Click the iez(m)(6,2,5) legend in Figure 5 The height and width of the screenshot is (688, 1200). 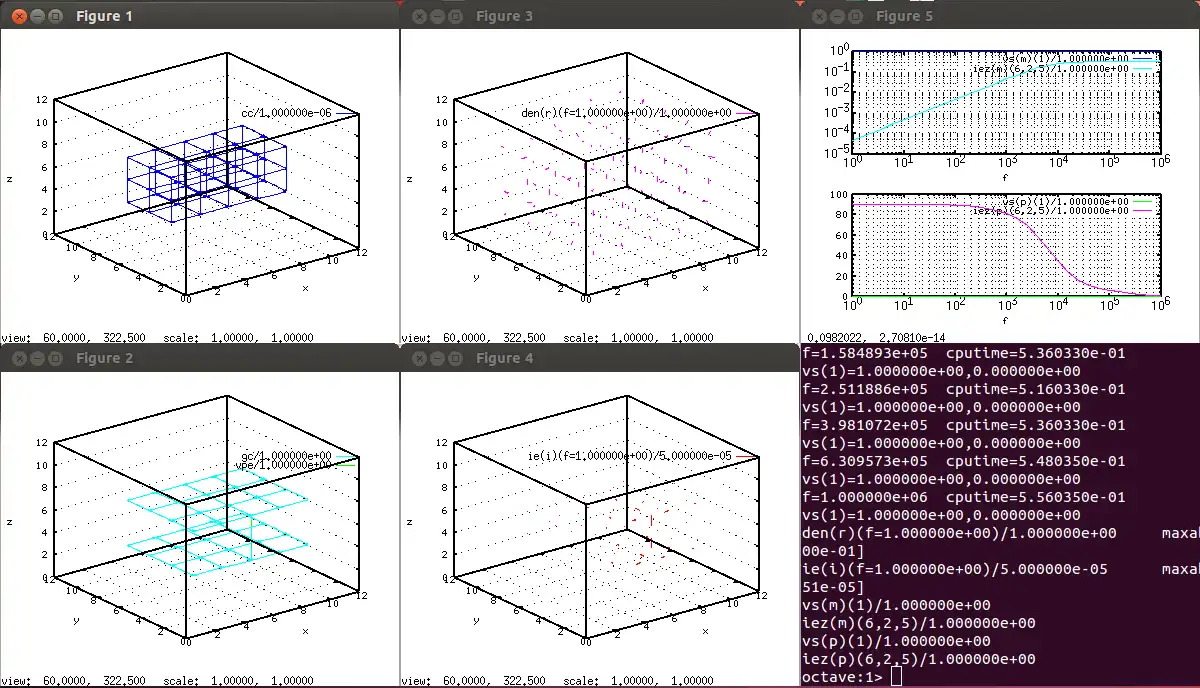(x=1051, y=69)
